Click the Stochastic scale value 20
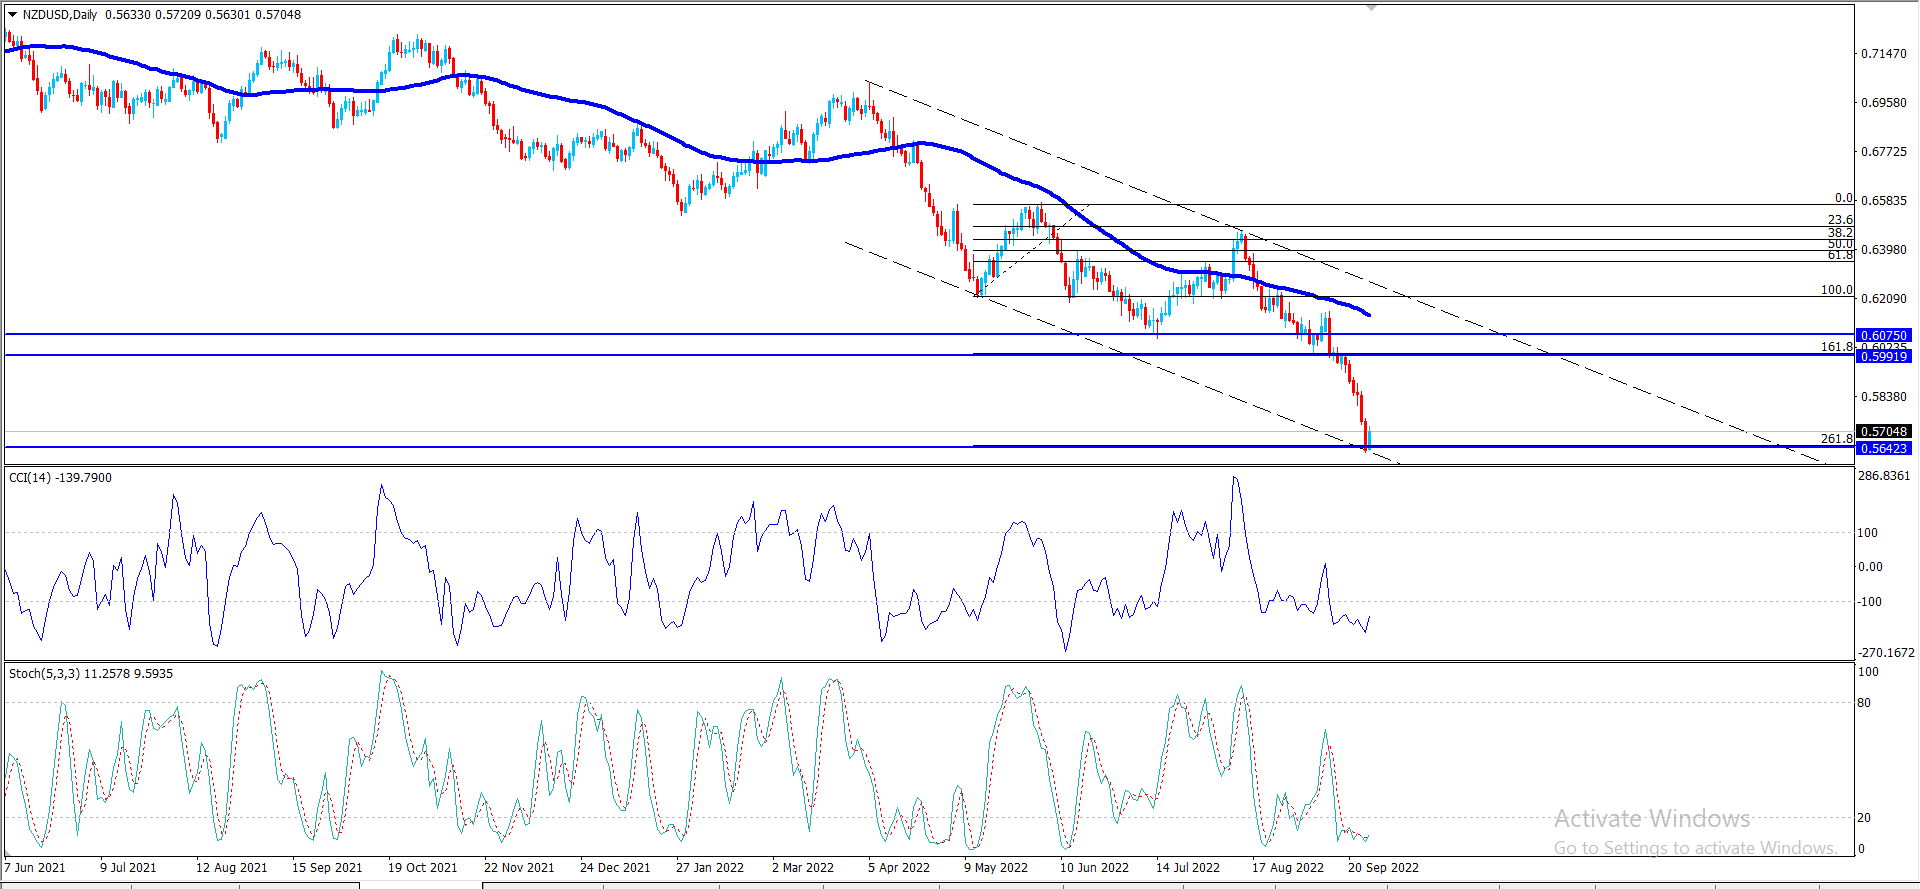 point(1864,818)
